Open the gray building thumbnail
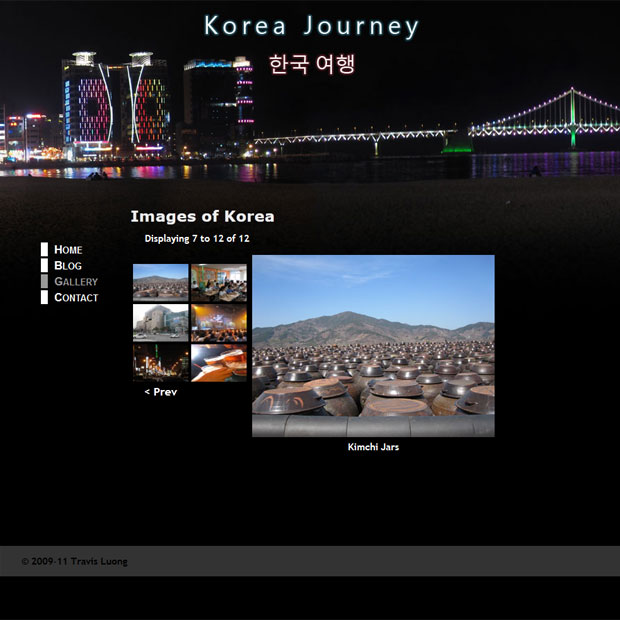 161,323
